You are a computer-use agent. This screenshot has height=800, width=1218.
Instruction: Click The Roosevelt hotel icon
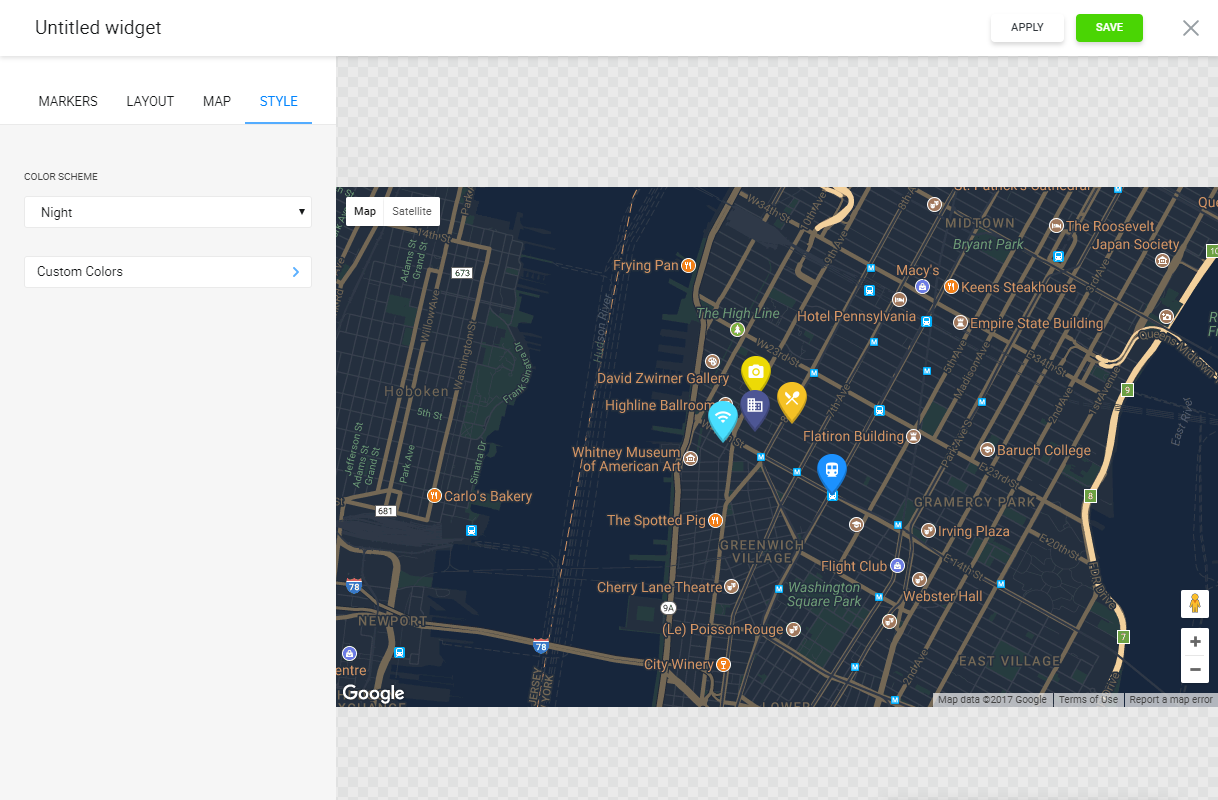point(1056,226)
